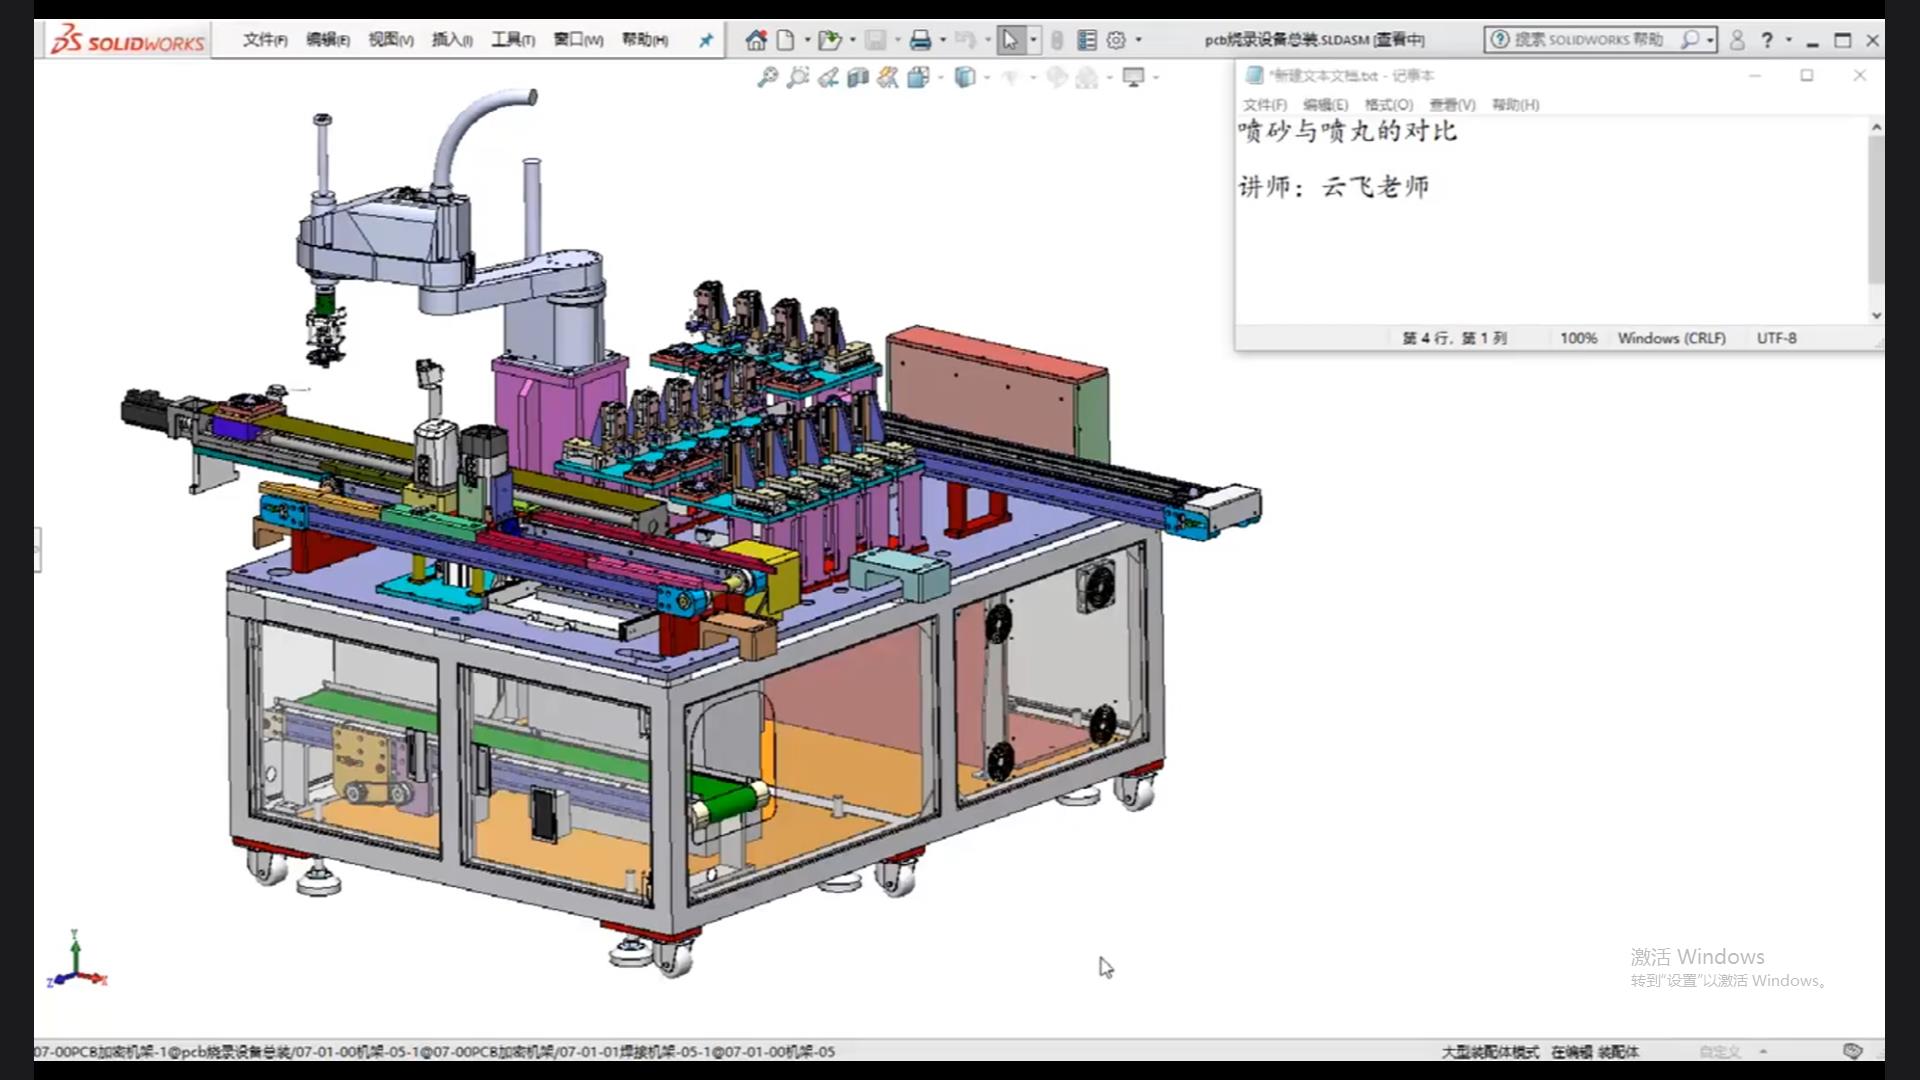The image size is (1920, 1080).
Task: Open Notepad's 文件(F) menu
Action: tap(1265, 104)
